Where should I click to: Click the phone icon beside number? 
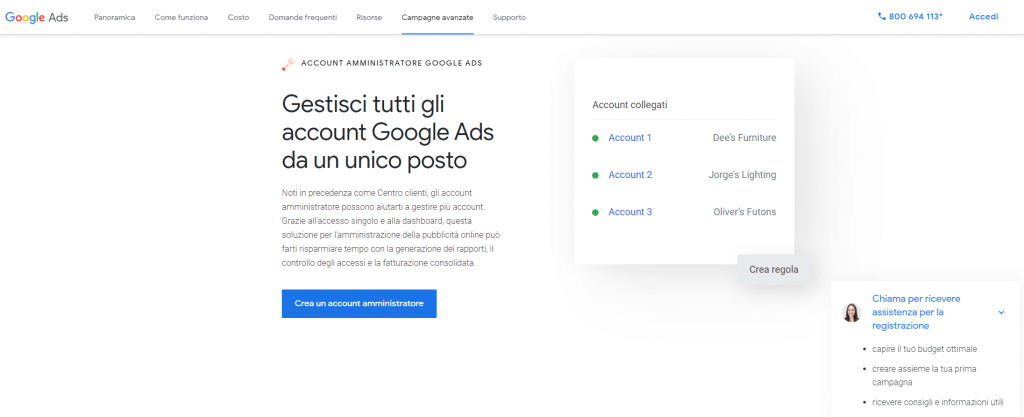tap(882, 17)
